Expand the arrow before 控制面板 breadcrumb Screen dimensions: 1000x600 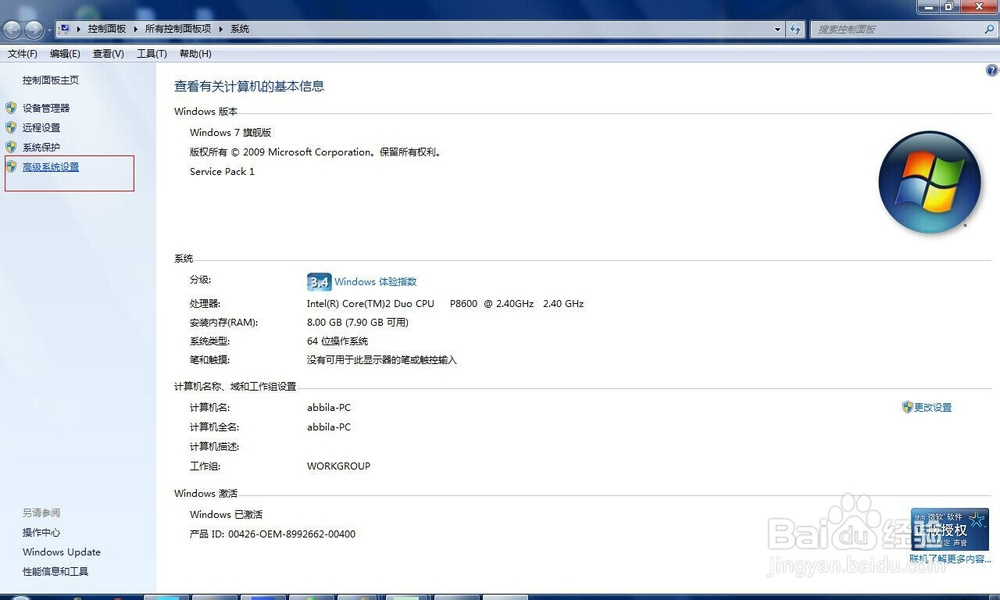(78, 29)
